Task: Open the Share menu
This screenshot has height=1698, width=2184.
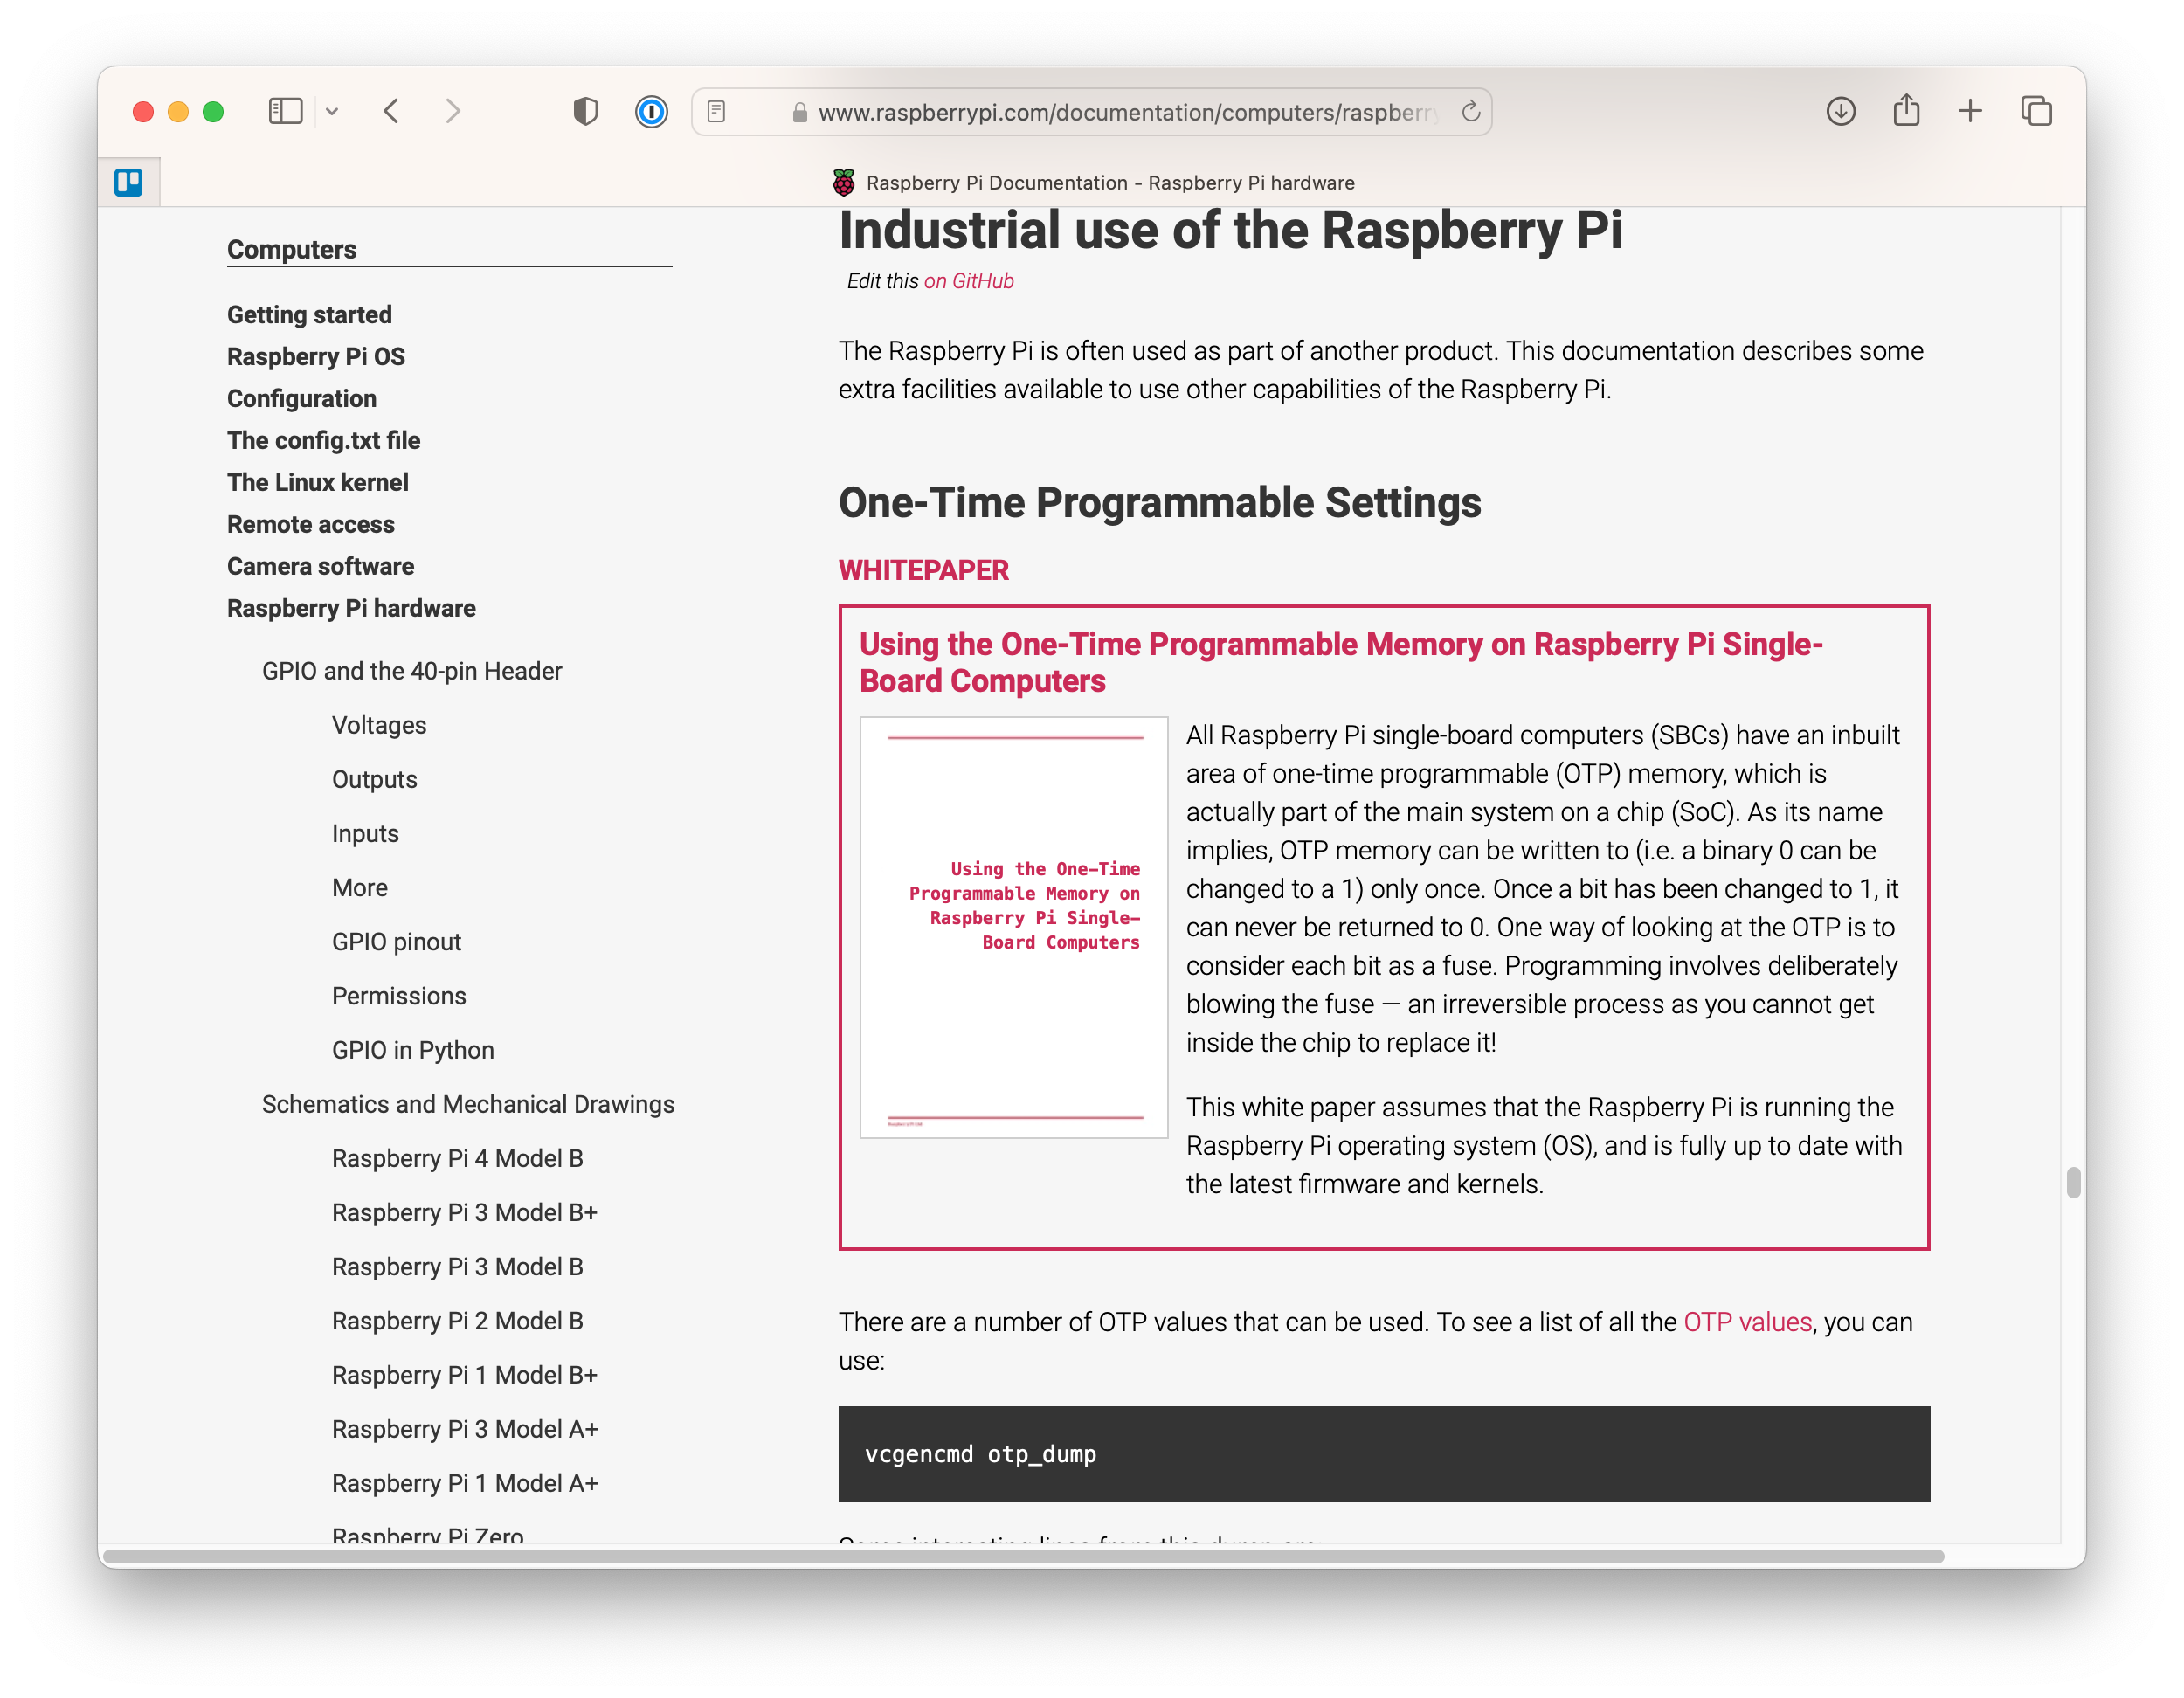Action: pyautogui.click(x=1905, y=111)
